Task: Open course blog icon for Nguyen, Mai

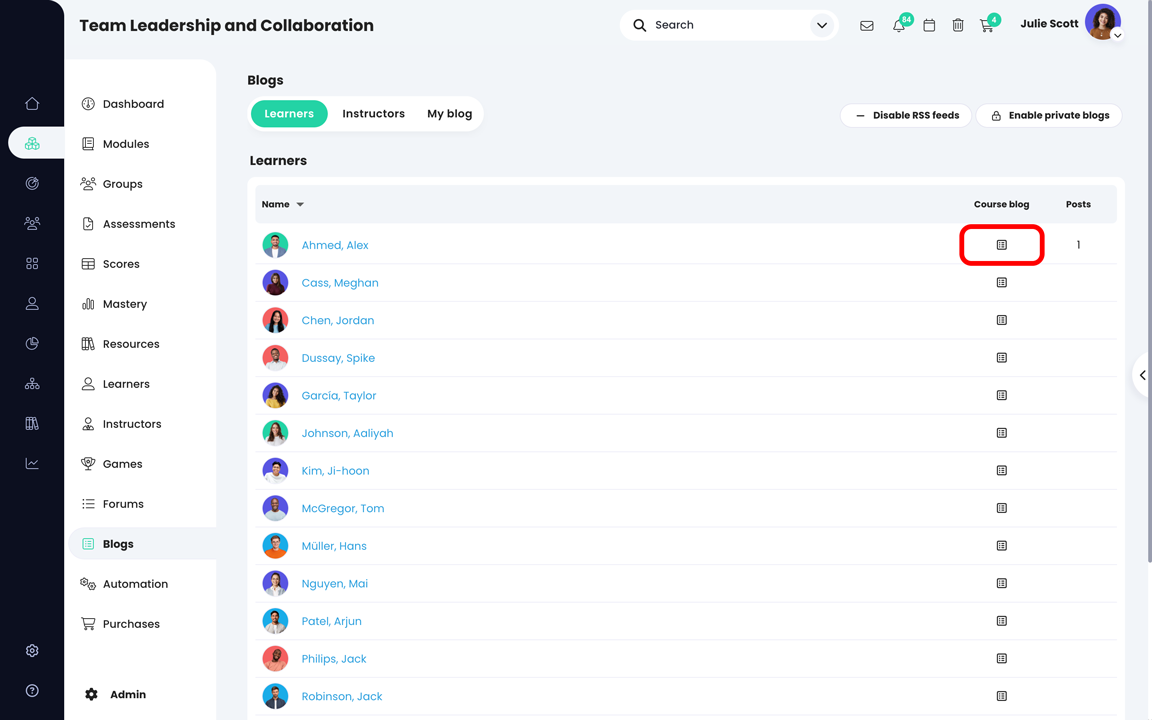Action: [x=1001, y=583]
